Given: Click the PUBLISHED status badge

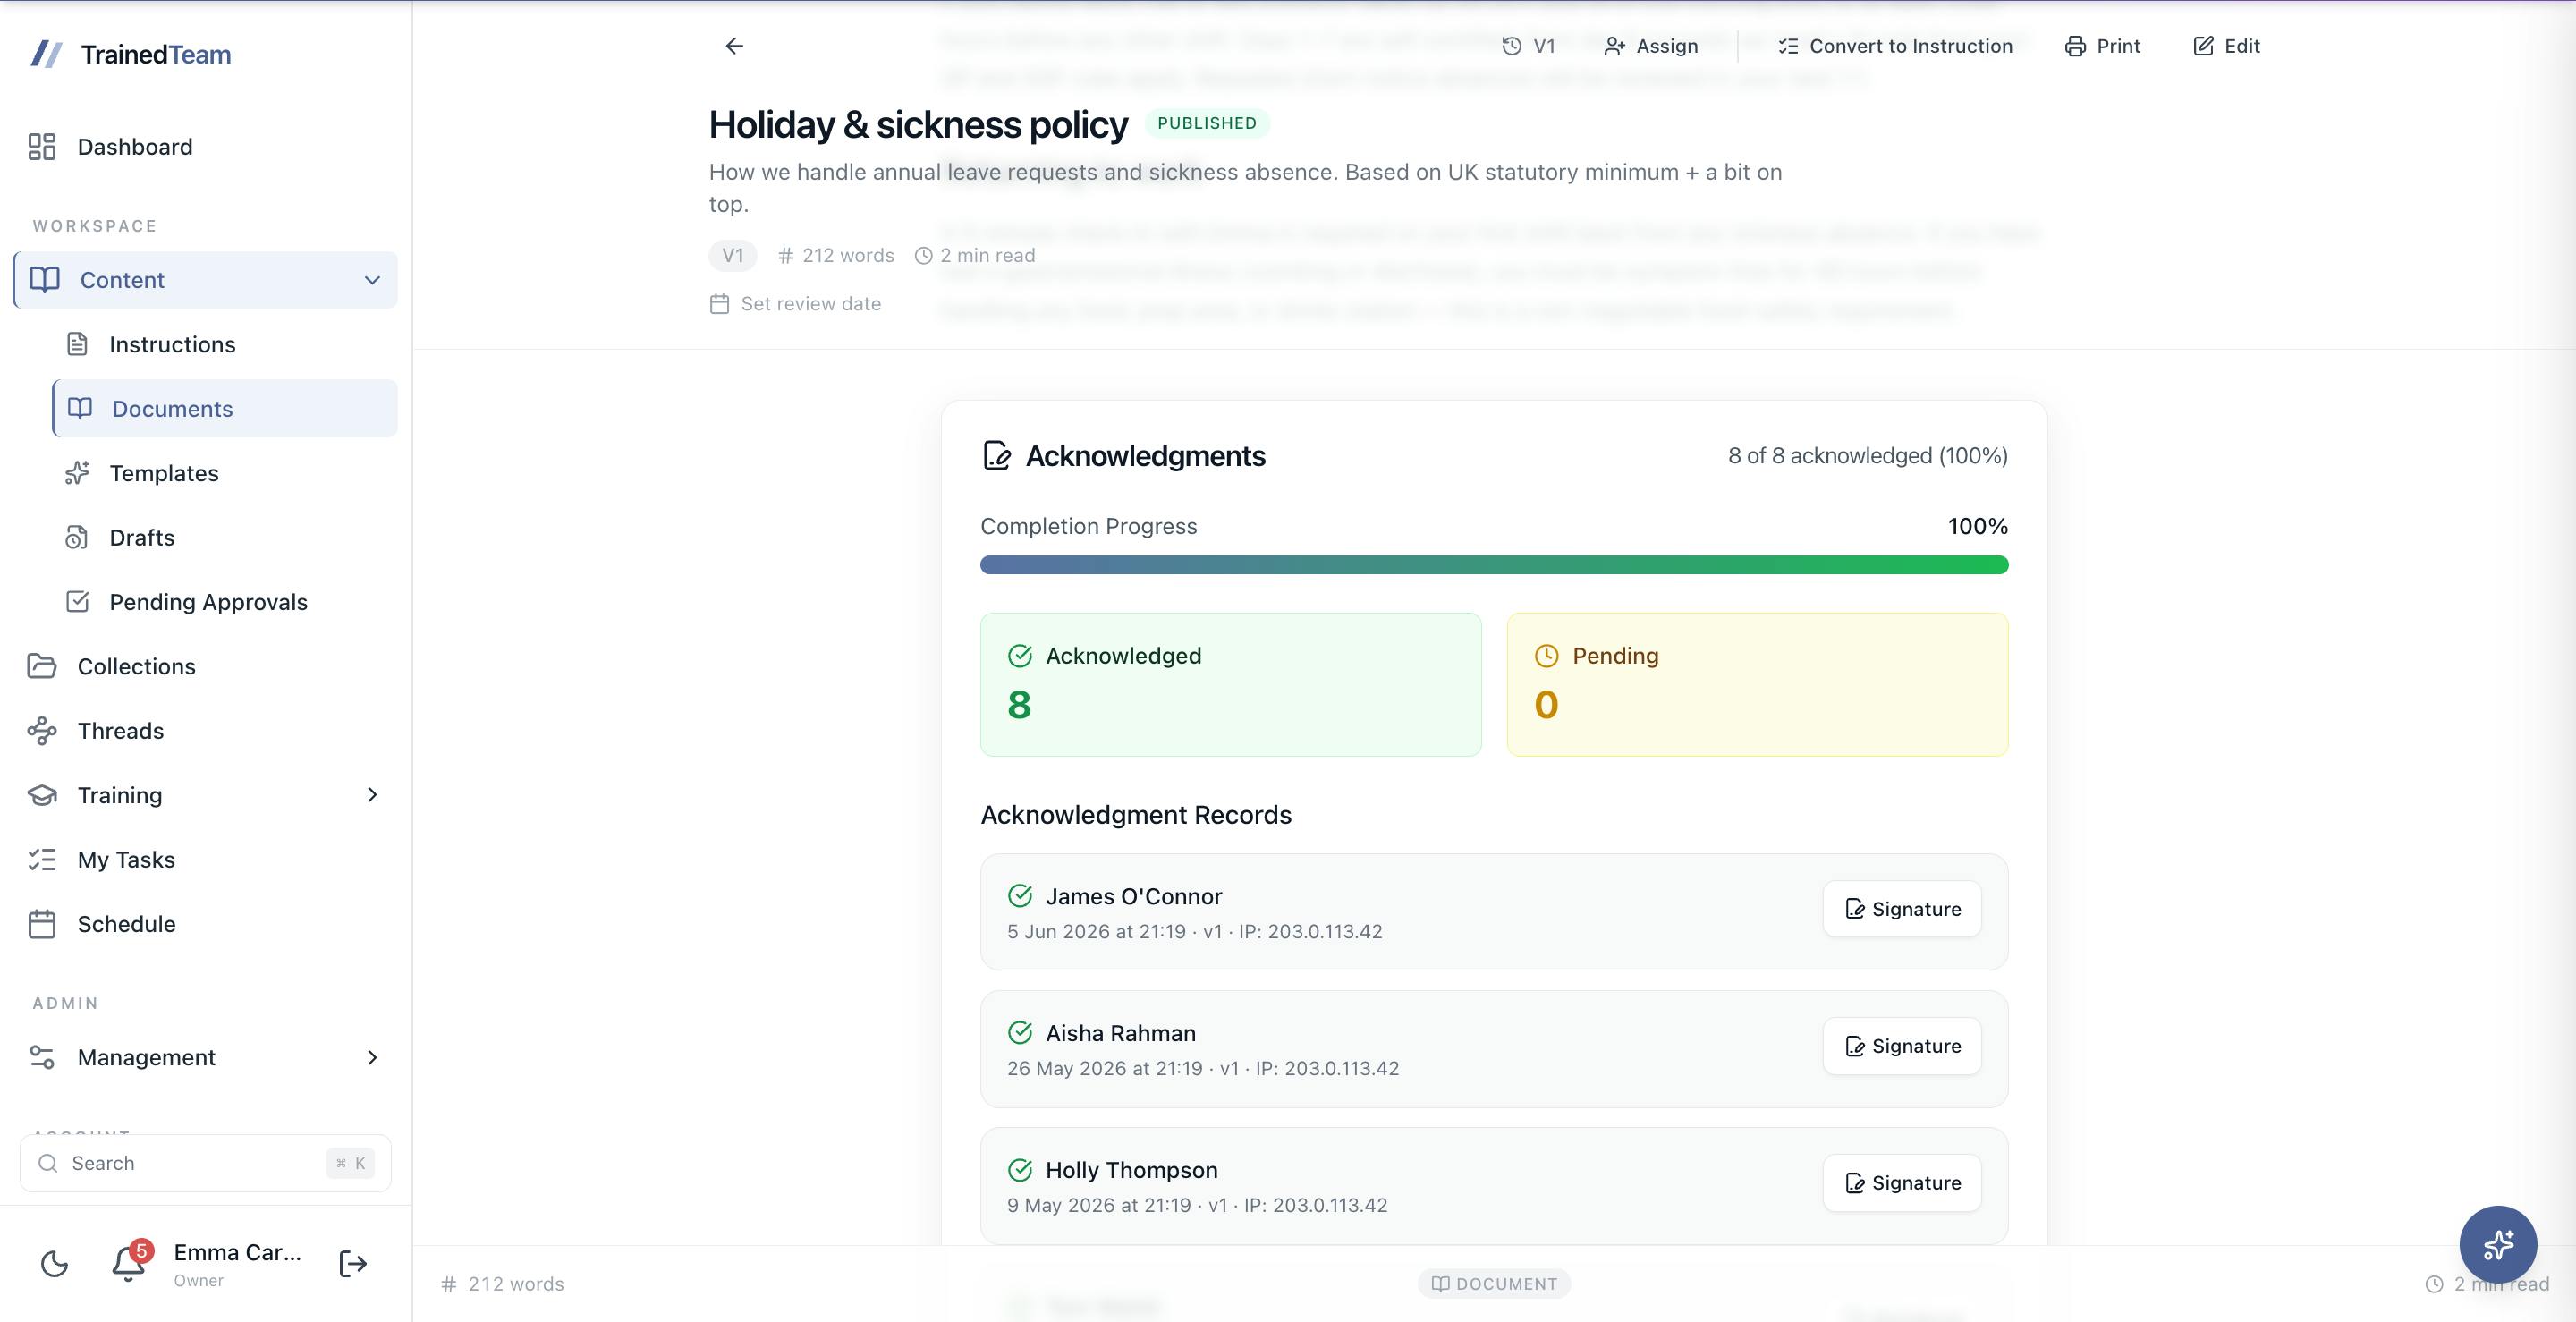Looking at the screenshot, I should coord(1207,123).
